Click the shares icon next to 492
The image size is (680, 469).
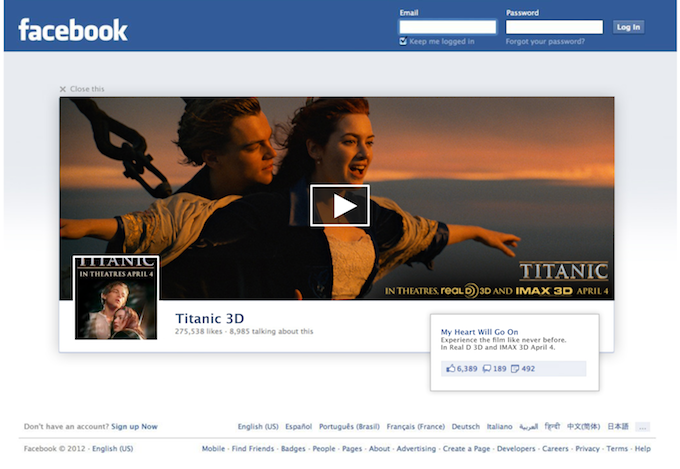point(515,369)
